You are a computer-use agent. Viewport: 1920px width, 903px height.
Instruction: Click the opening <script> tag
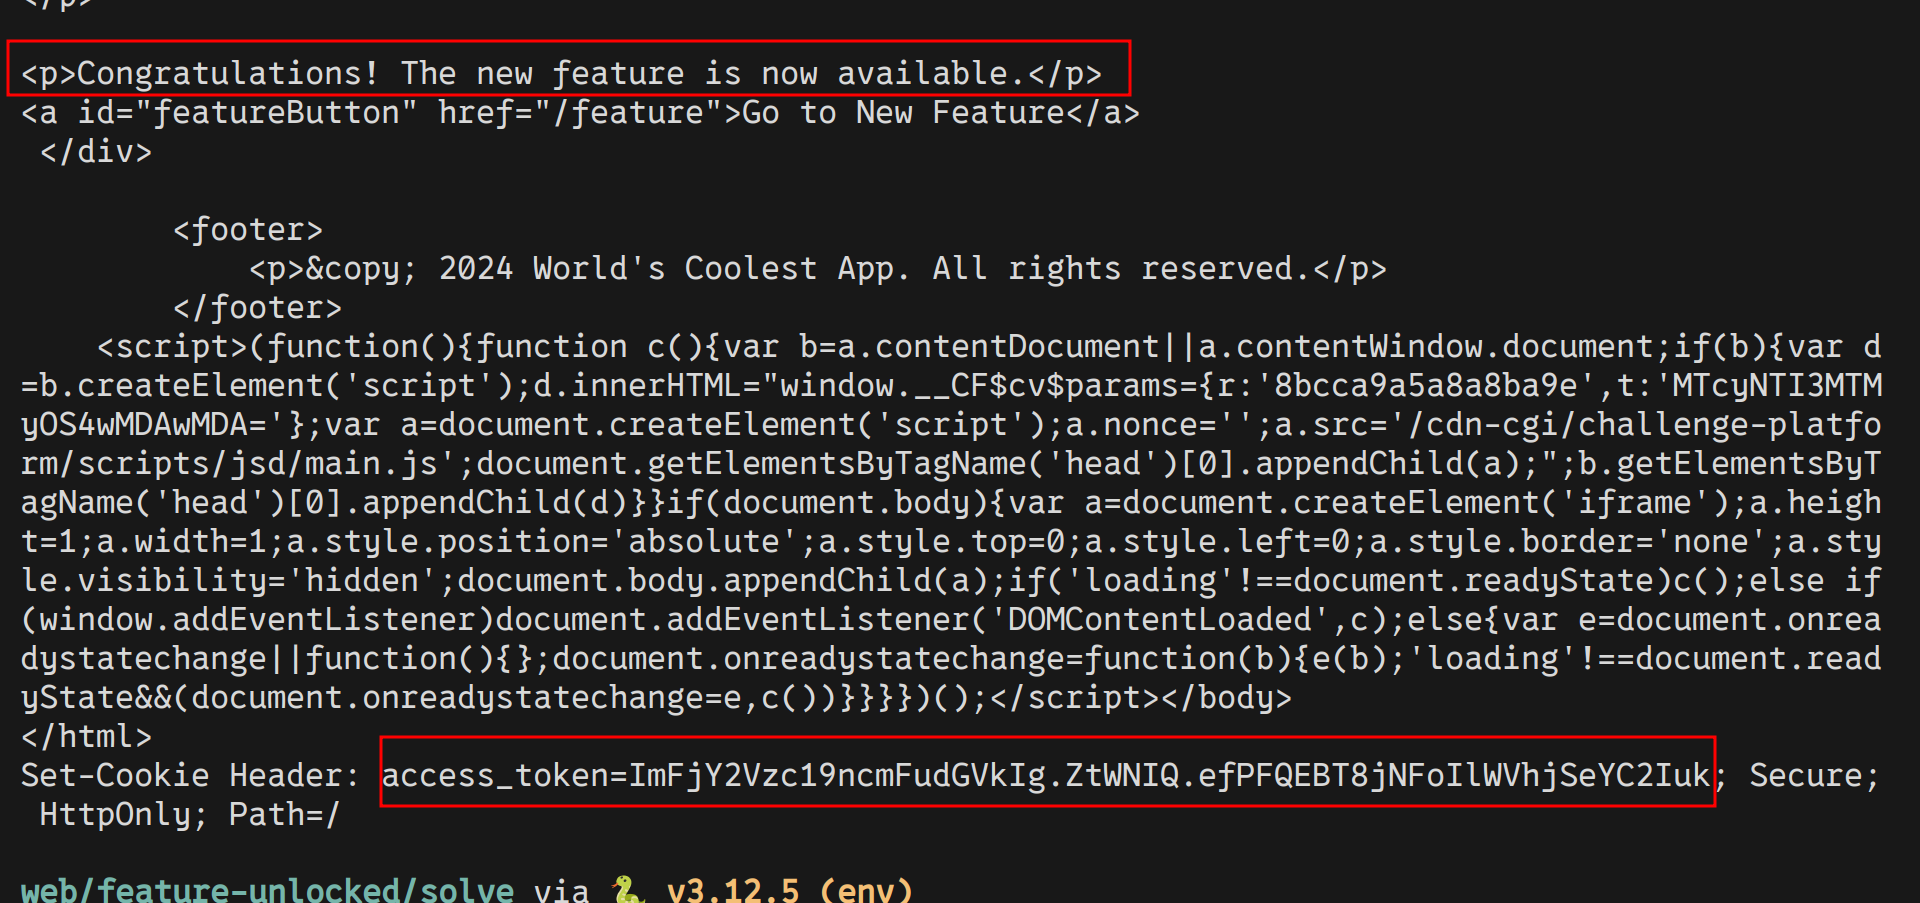pos(172,347)
